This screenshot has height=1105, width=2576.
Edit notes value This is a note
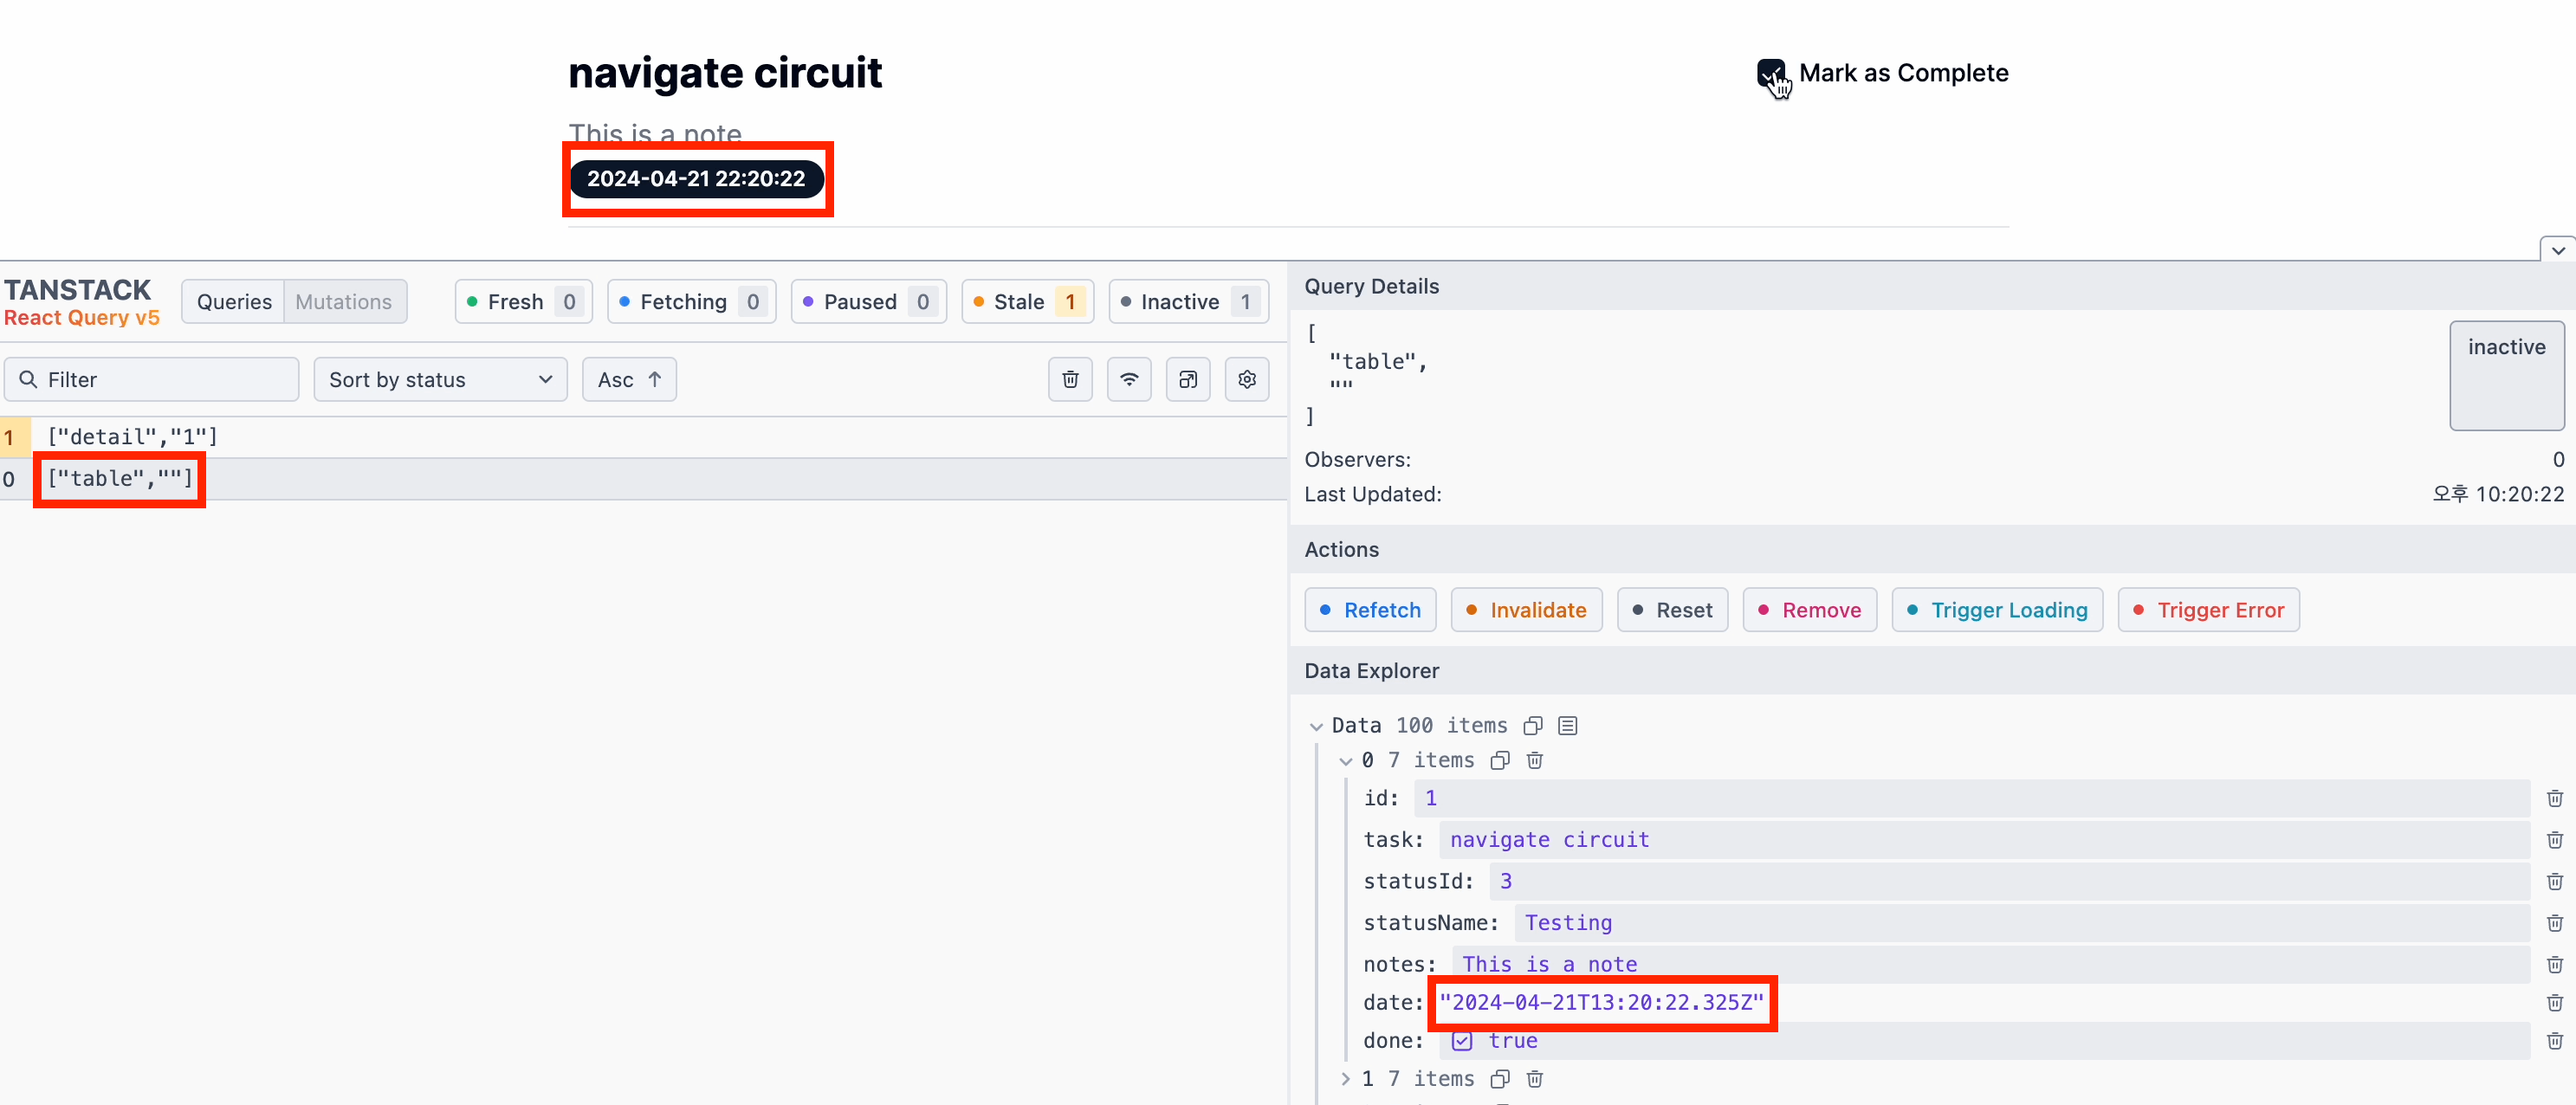coord(1991,964)
